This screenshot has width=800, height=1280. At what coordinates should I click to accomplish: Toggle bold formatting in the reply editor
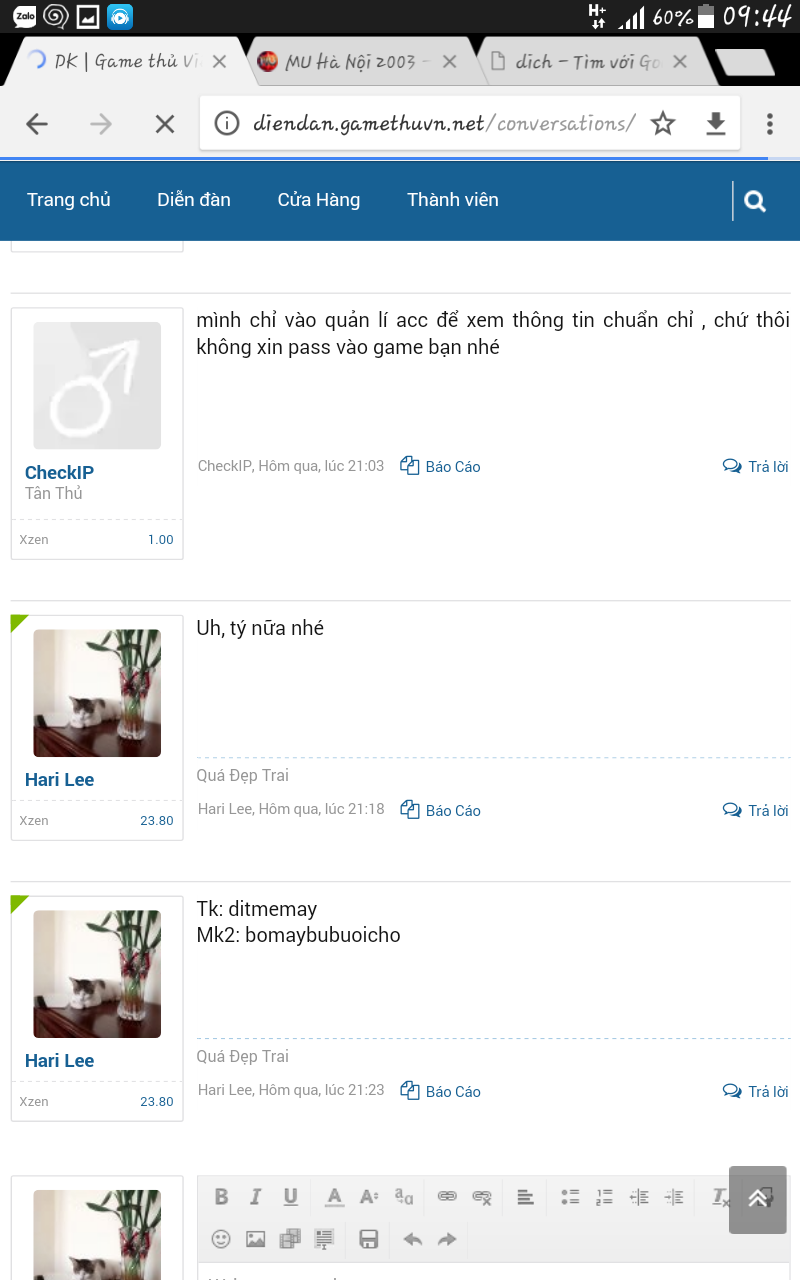[222, 1197]
